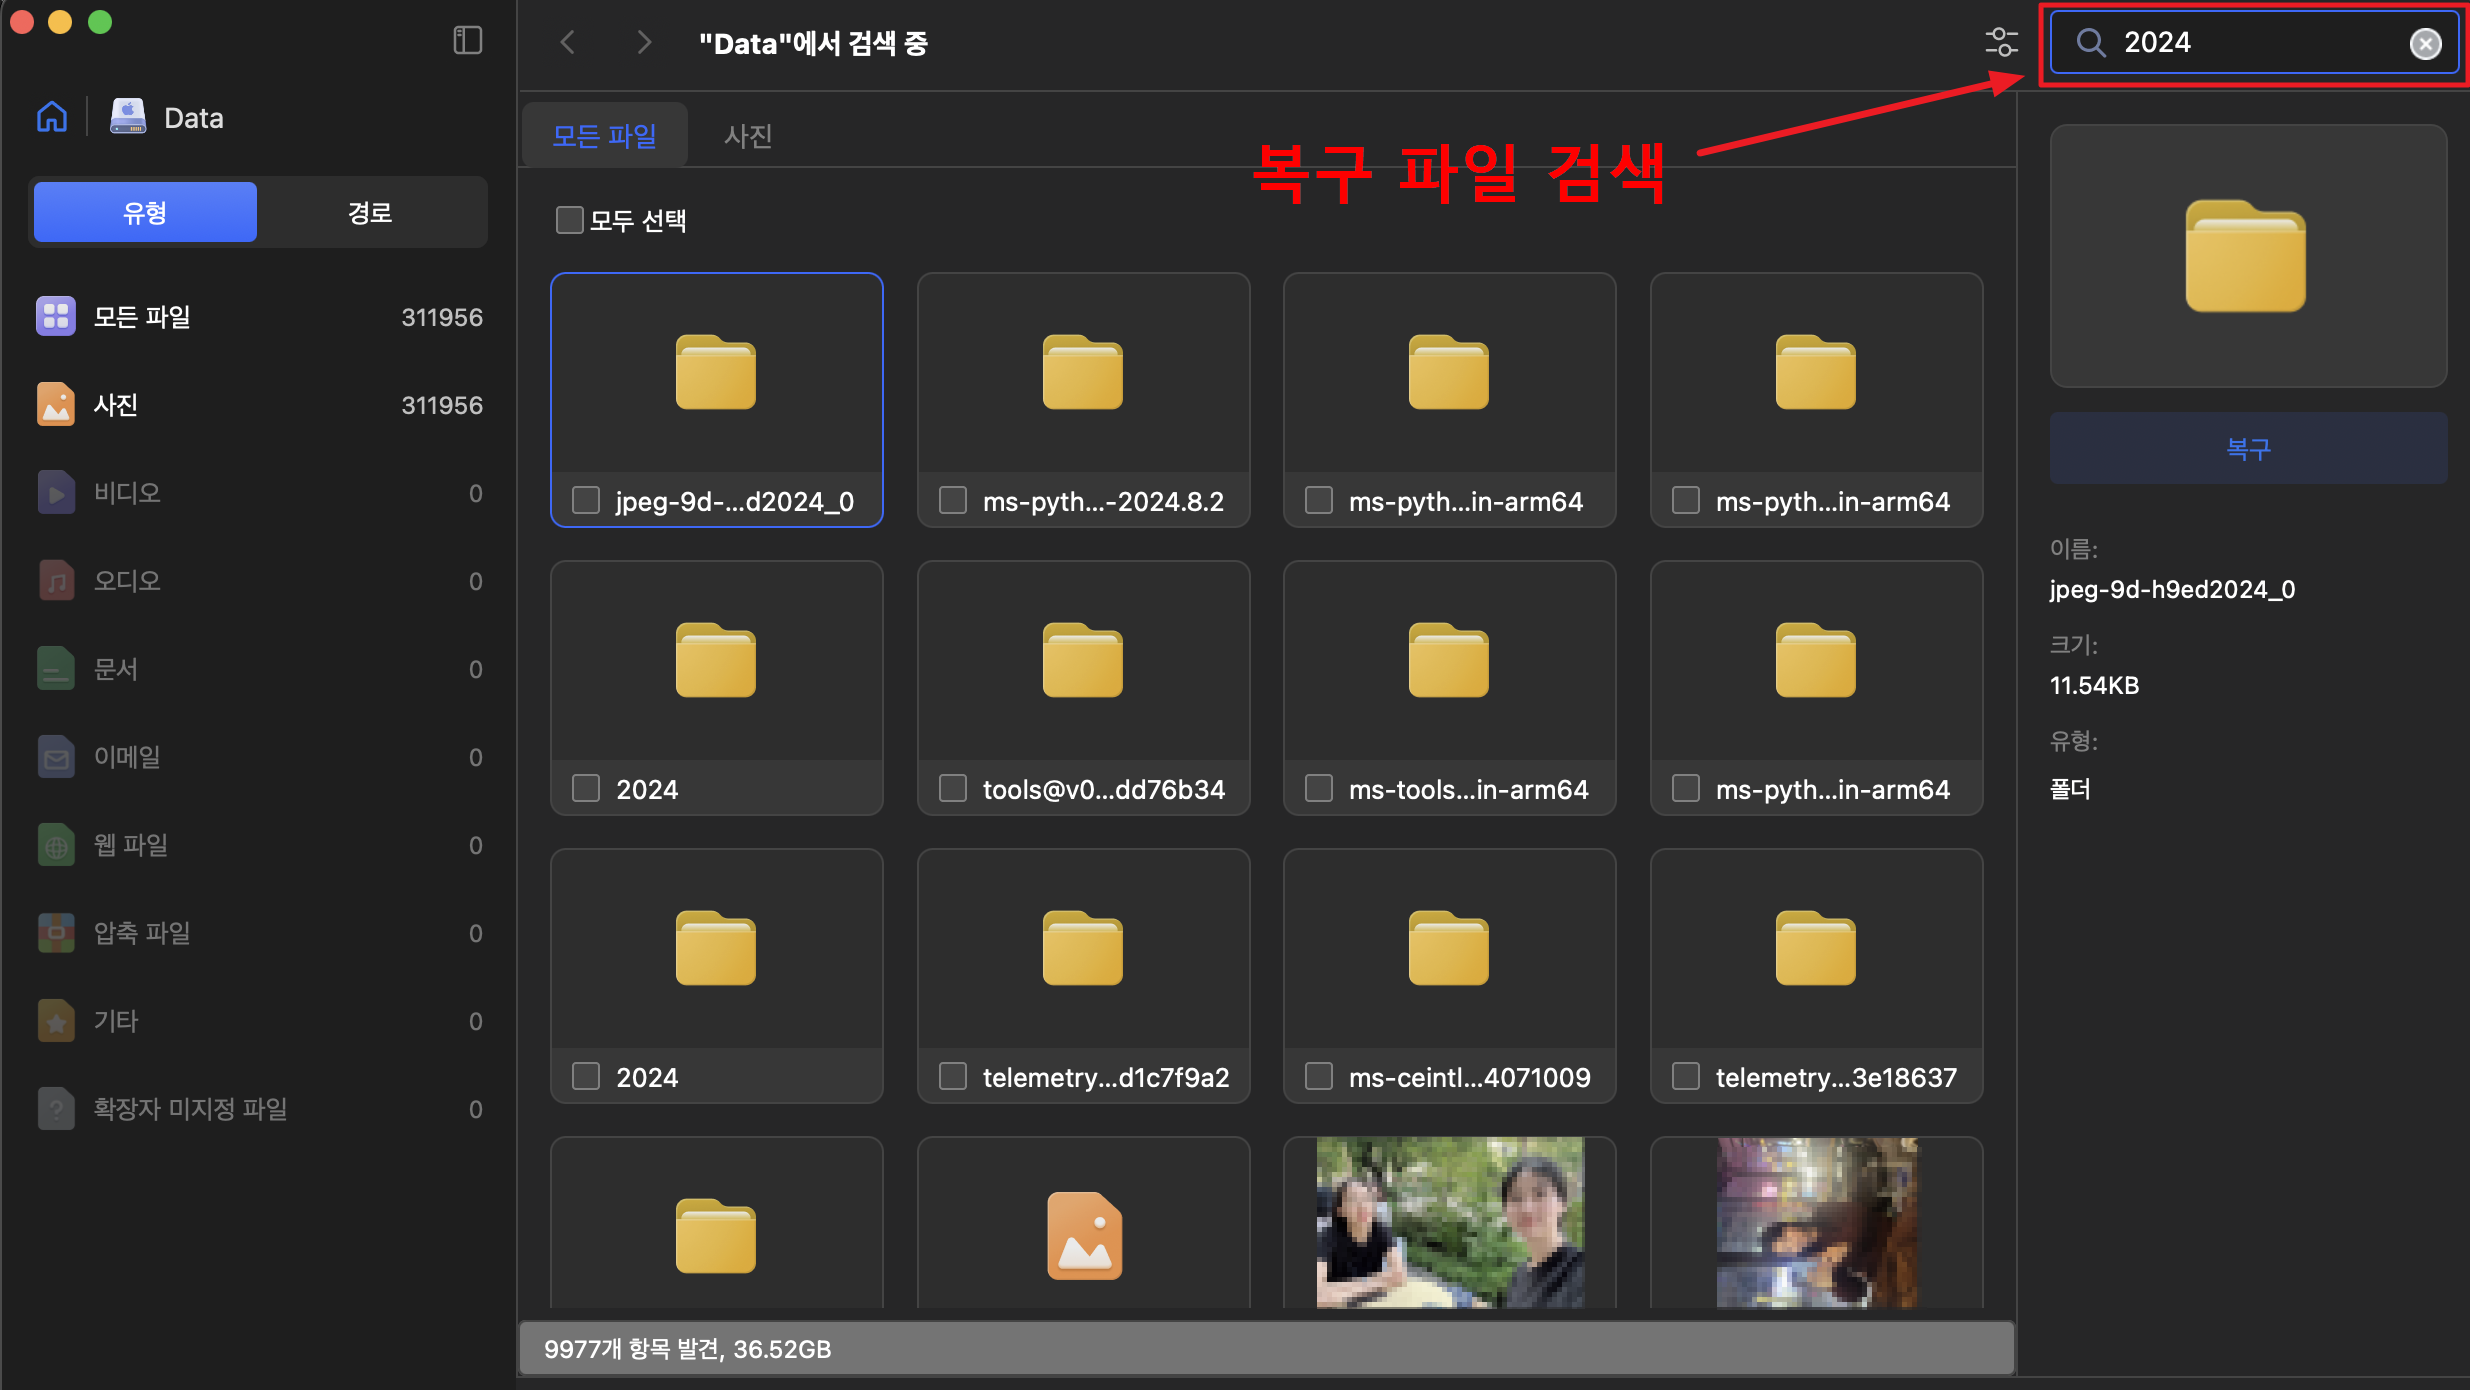The image size is (2470, 1390).
Task: Go forward with the right chevron
Action: pyautogui.click(x=644, y=42)
